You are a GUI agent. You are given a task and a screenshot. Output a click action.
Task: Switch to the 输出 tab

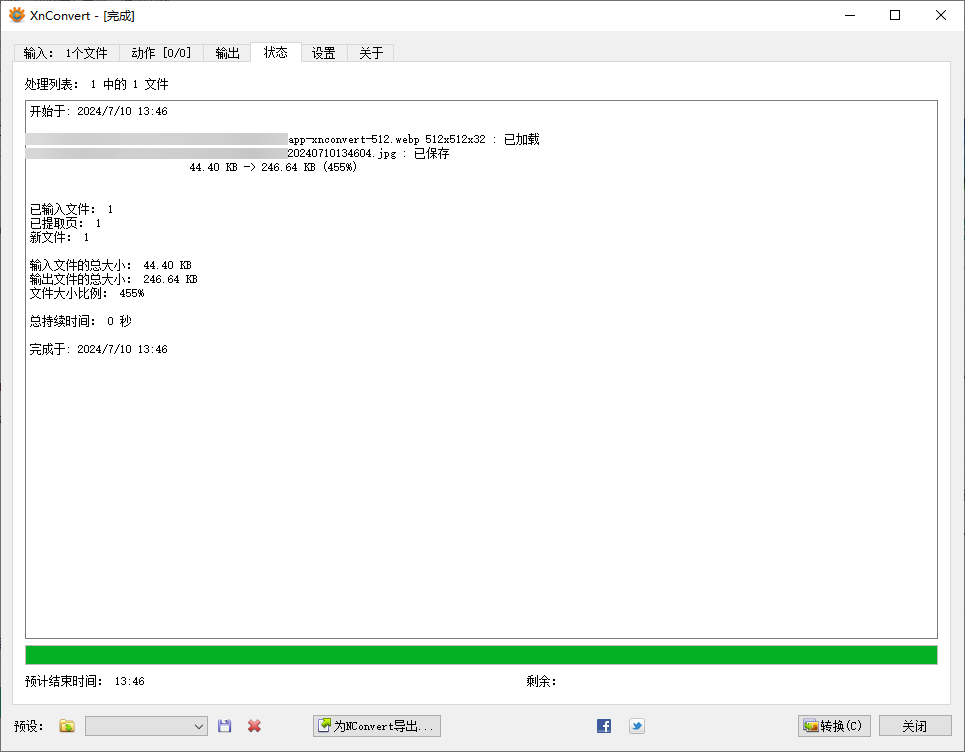pyautogui.click(x=226, y=53)
